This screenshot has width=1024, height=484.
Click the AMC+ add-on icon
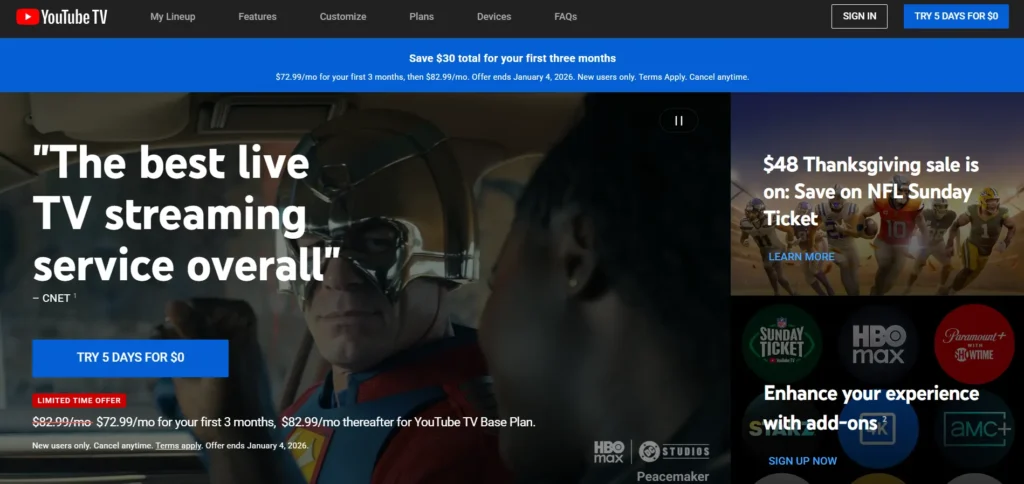tap(973, 429)
